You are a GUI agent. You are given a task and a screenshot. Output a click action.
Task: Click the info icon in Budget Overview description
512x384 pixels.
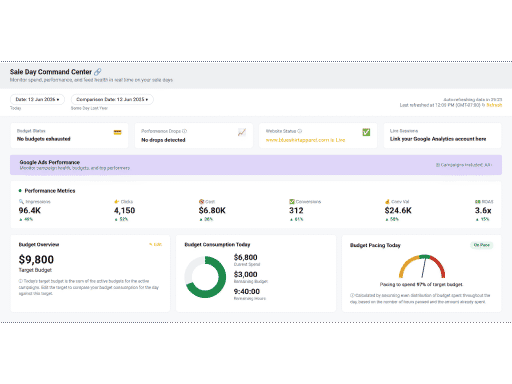[x=21, y=281]
